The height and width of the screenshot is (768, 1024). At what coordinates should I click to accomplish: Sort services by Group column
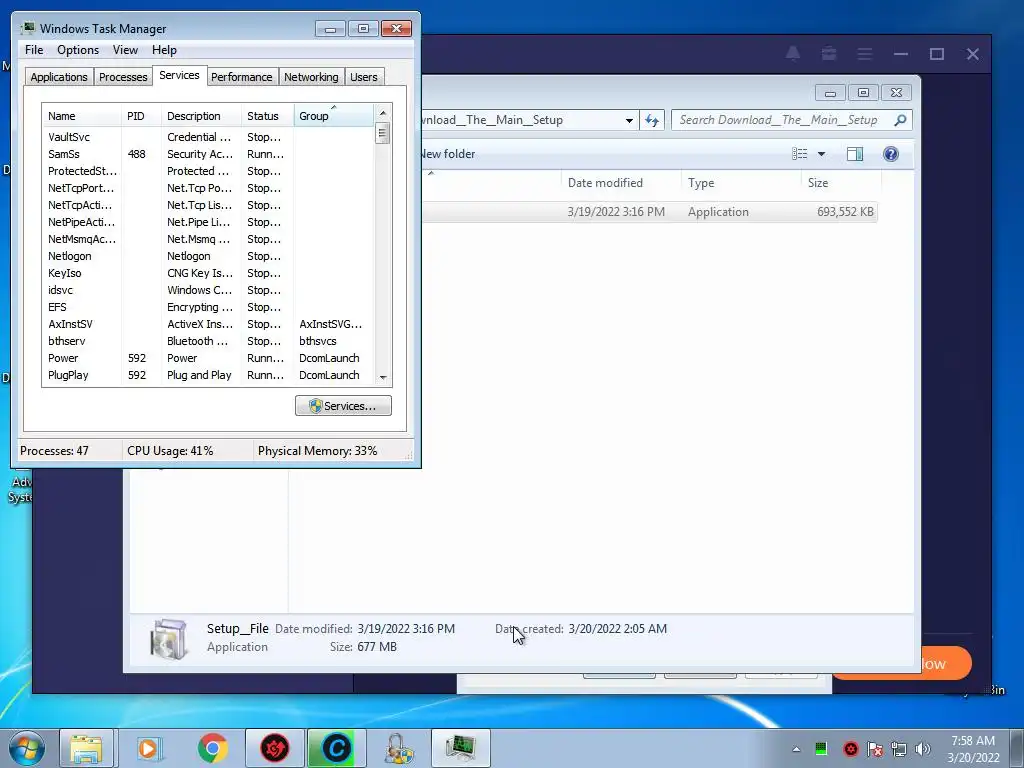(334, 116)
